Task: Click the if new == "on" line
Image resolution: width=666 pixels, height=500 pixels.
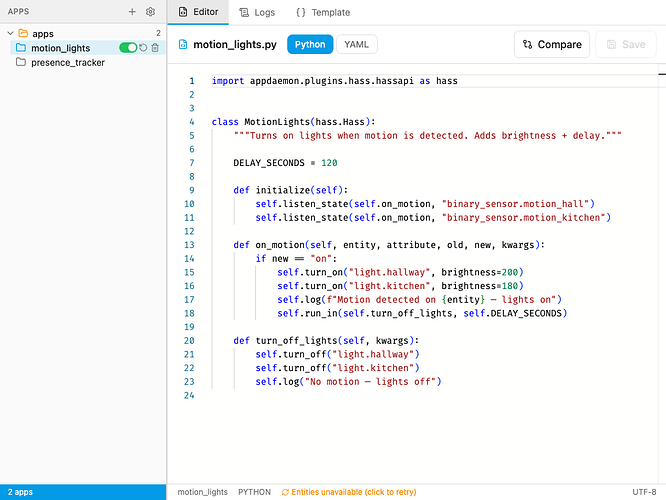Action: click(x=296, y=258)
